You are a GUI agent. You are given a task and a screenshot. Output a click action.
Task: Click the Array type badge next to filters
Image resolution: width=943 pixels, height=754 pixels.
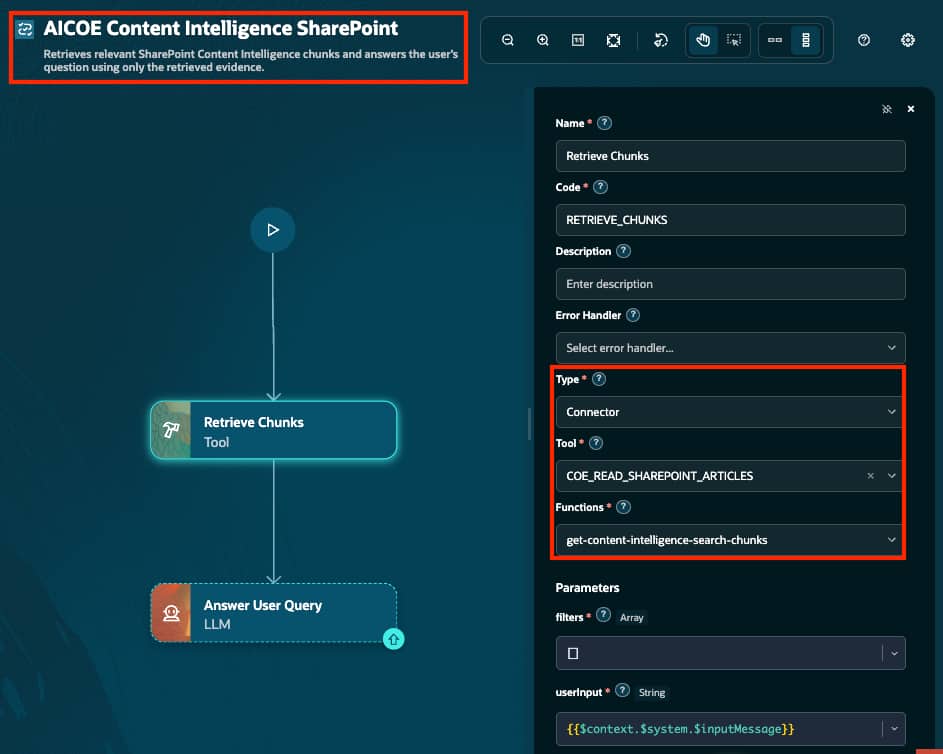pyautogui.click(x=631, y=618)
